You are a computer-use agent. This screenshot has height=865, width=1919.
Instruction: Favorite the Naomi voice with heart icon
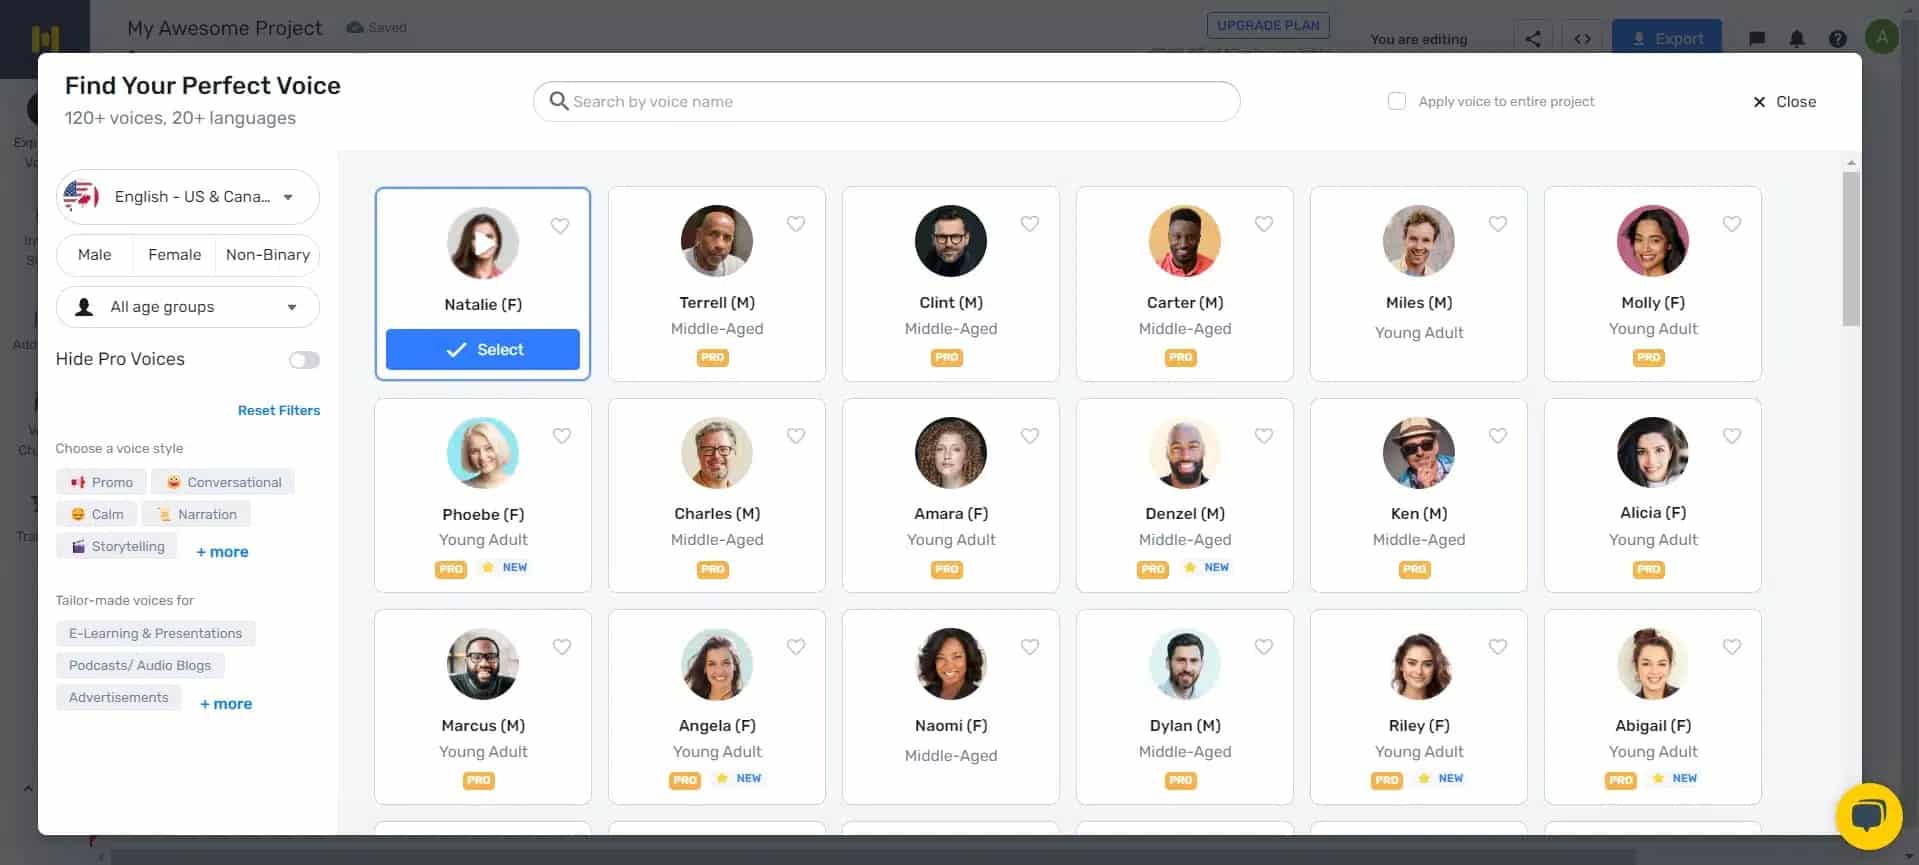point(1030,647)
